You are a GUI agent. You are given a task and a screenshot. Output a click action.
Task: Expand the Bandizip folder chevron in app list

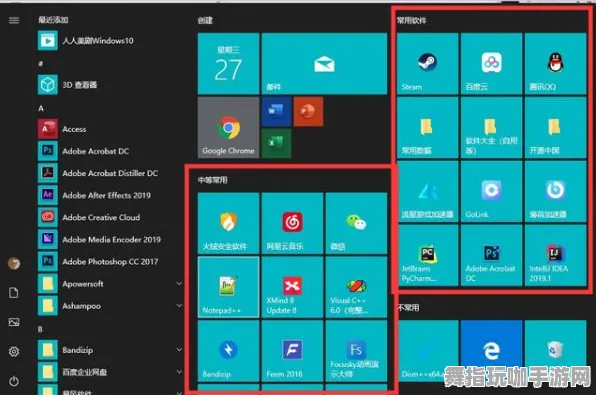tap(179, 350)
